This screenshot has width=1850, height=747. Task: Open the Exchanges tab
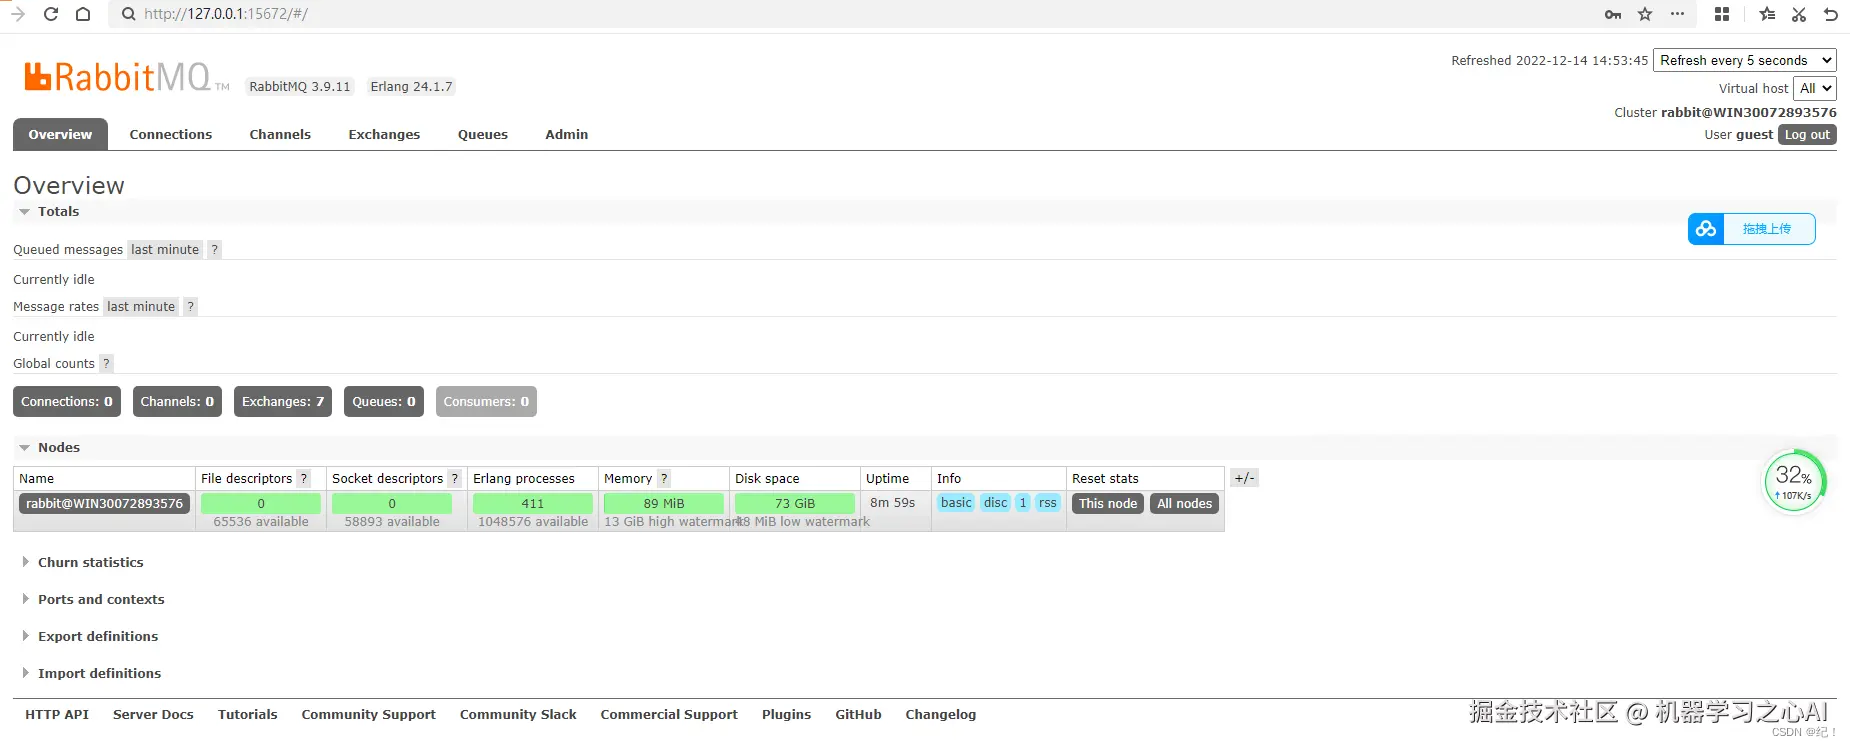[384, 135]
